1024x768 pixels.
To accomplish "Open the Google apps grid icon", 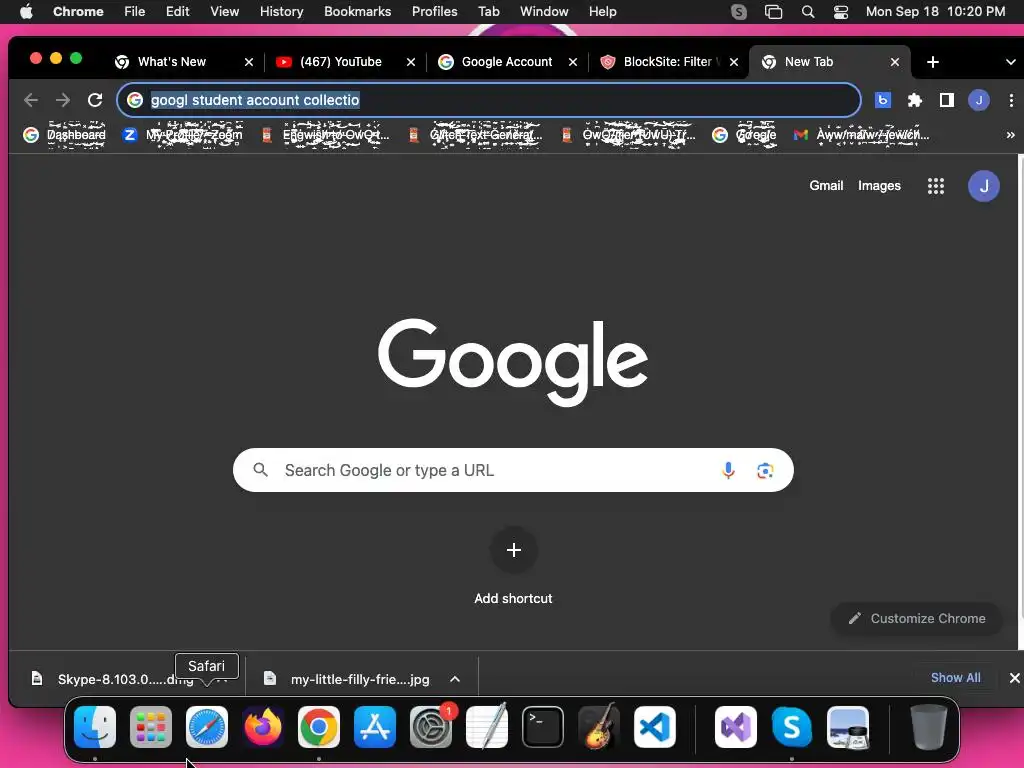I will (936, 186).
